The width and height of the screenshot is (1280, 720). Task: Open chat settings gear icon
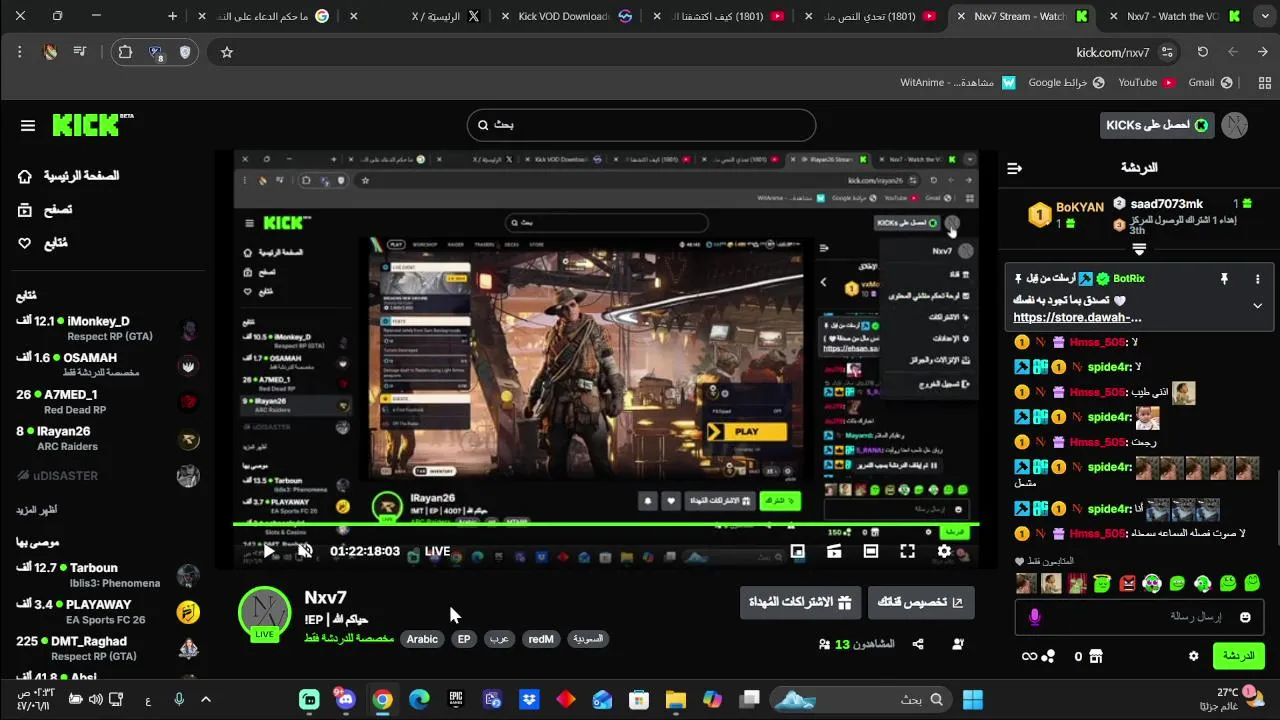click(1193, 656)
